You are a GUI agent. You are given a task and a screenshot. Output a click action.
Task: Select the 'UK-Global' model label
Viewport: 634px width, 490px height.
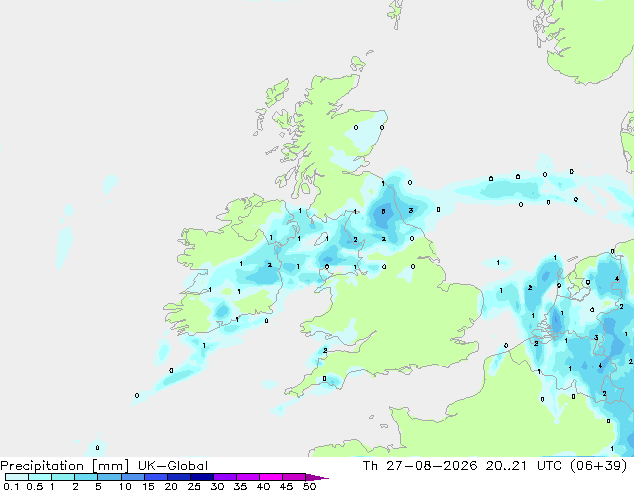[x=173, y=466]
